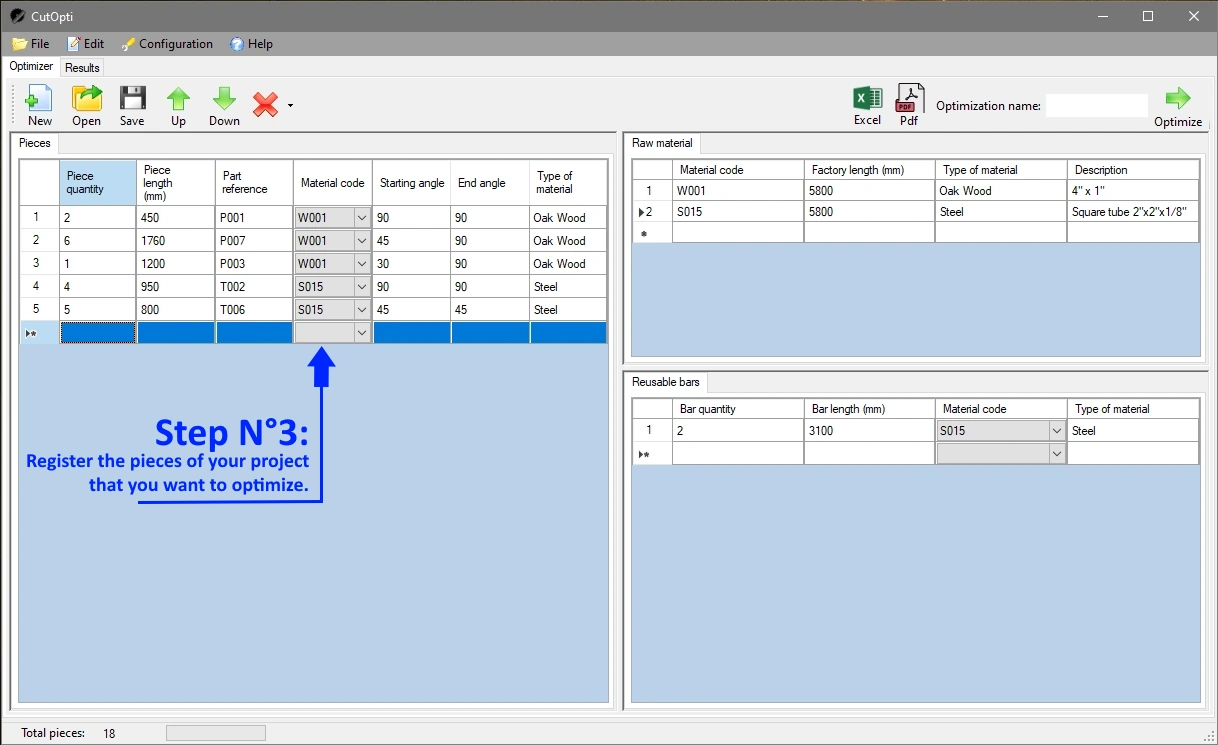
Task: Expand the S015 dropdown in Reusable bars
Action: (1056, 431)
